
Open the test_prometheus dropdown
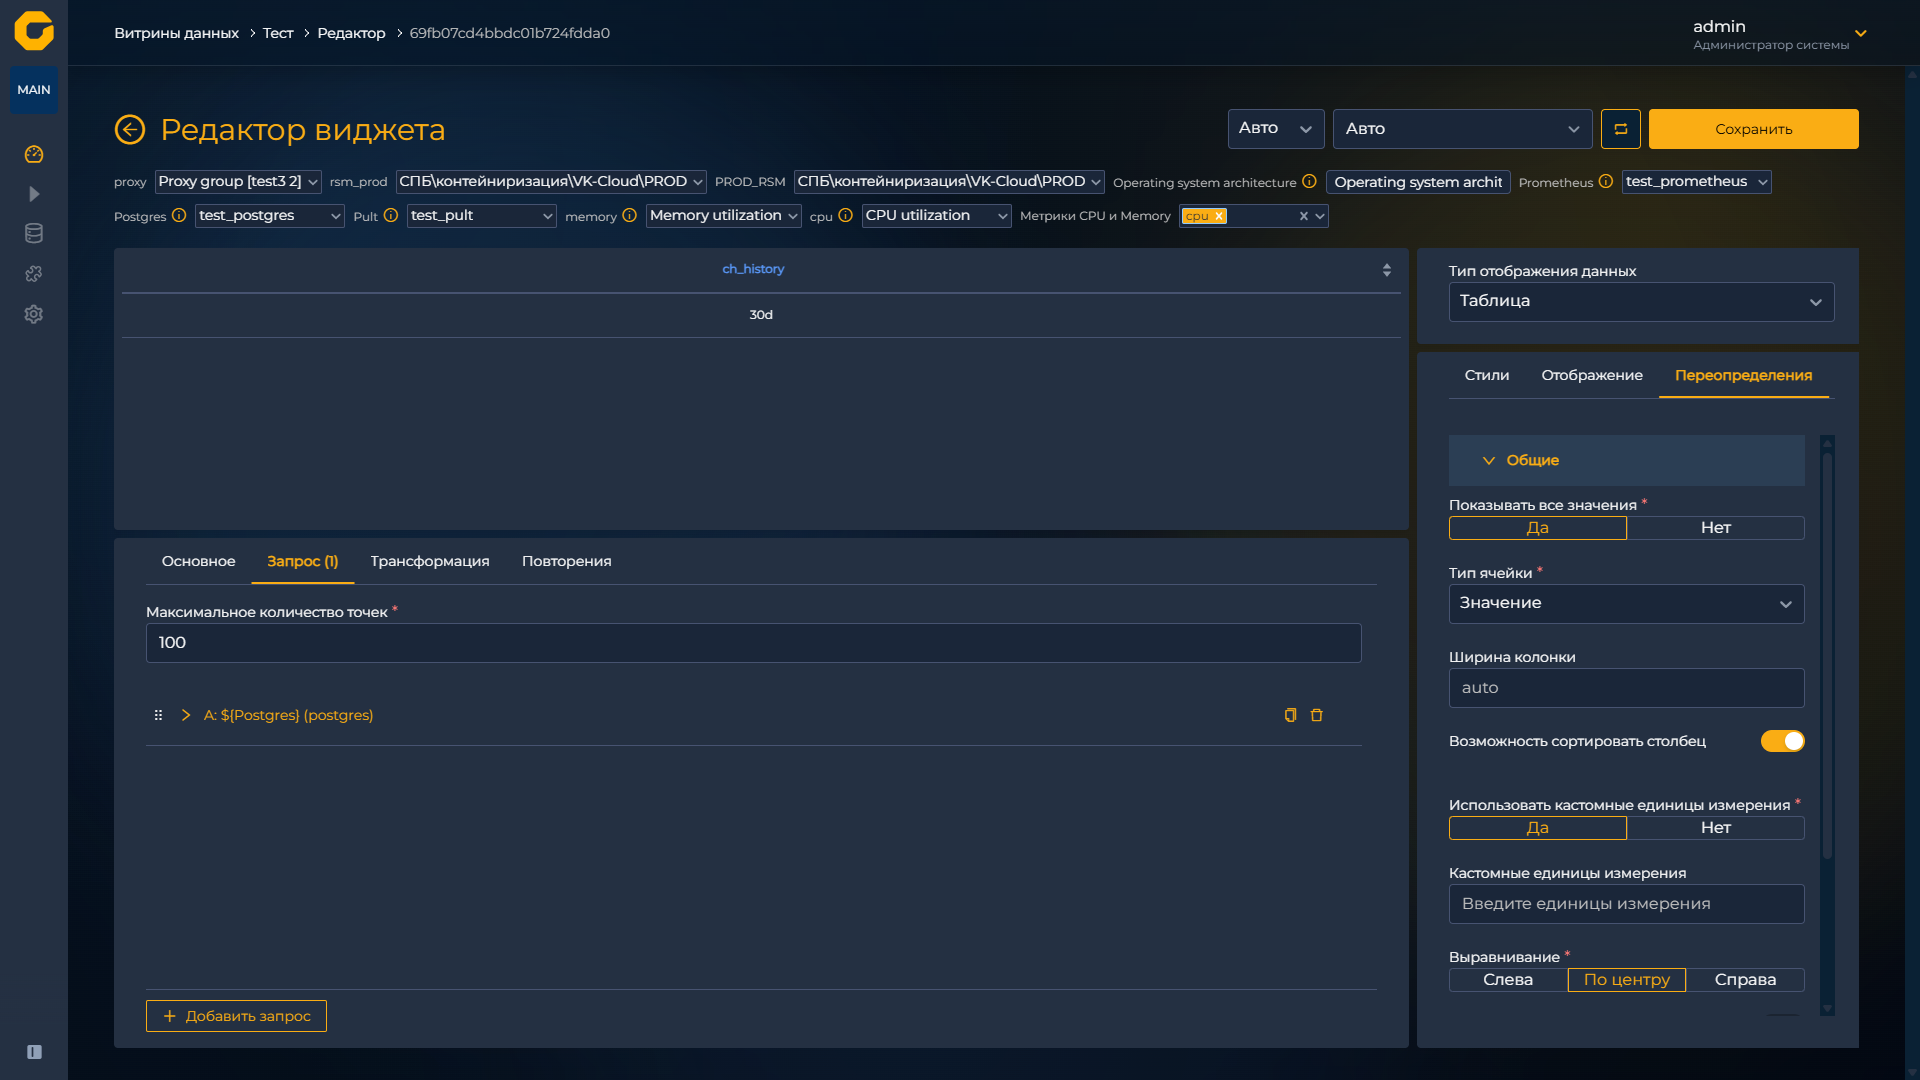(x=1696, y=182)
